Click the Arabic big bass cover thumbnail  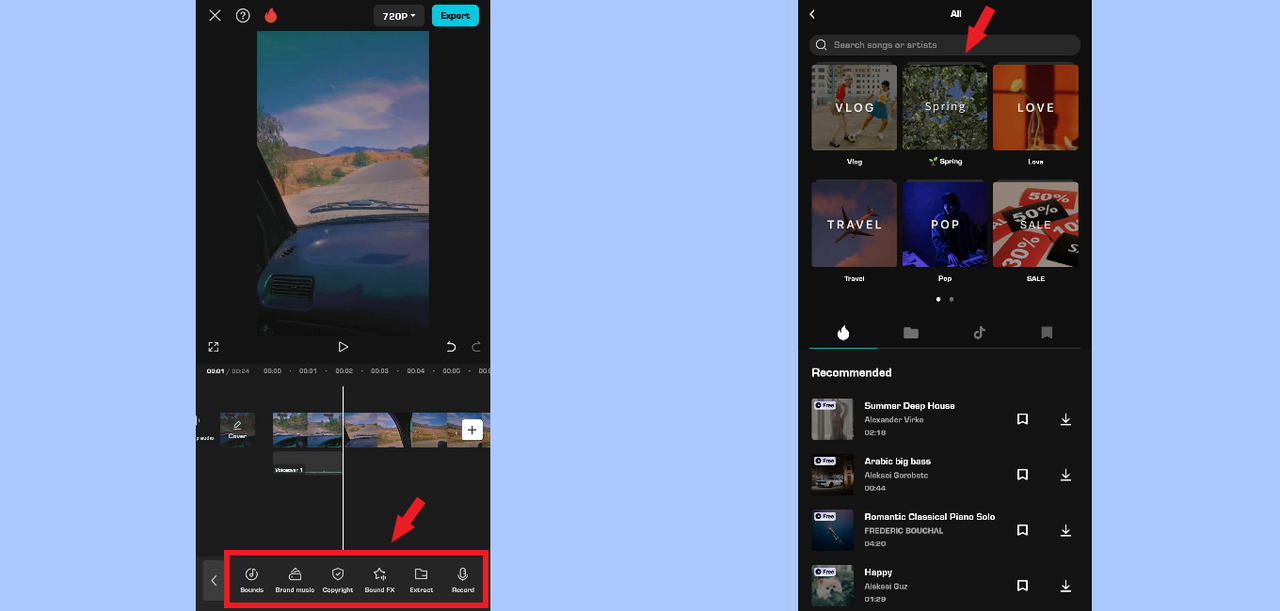pos(832,475)
